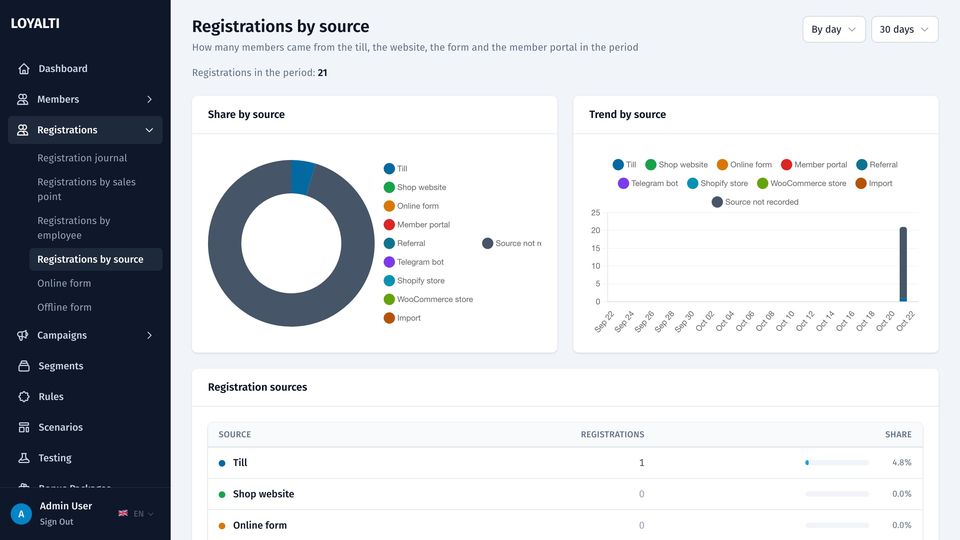
Task: Click the Scenarios icon in sidebar
Action: pos(24,427)
